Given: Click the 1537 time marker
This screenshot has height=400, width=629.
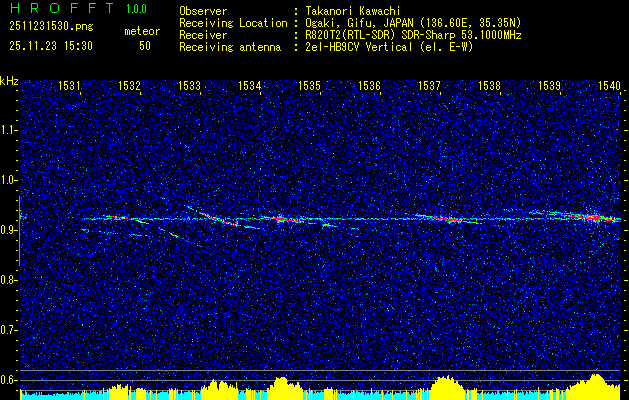Looking at the screenshot, I should (429, 85).
